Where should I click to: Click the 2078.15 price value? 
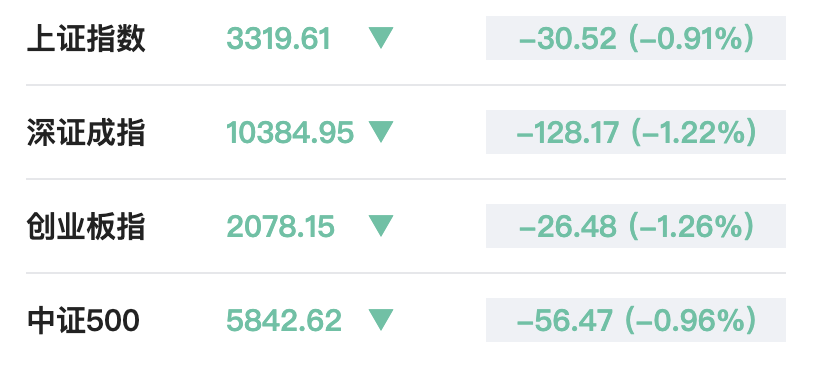(x=280, y=227)
